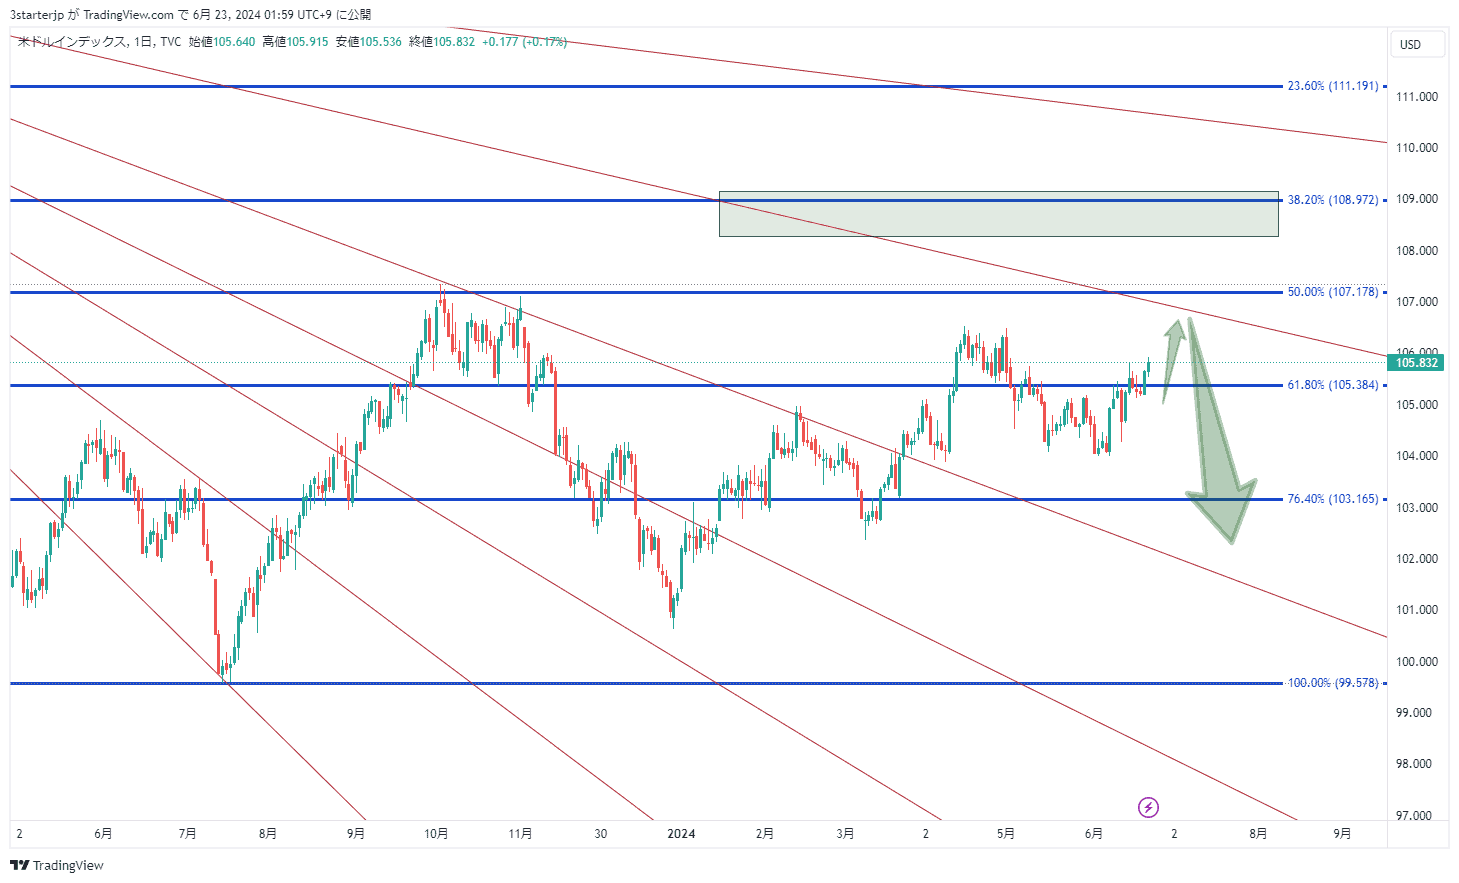Click the 終値105.832 close value

442,42
